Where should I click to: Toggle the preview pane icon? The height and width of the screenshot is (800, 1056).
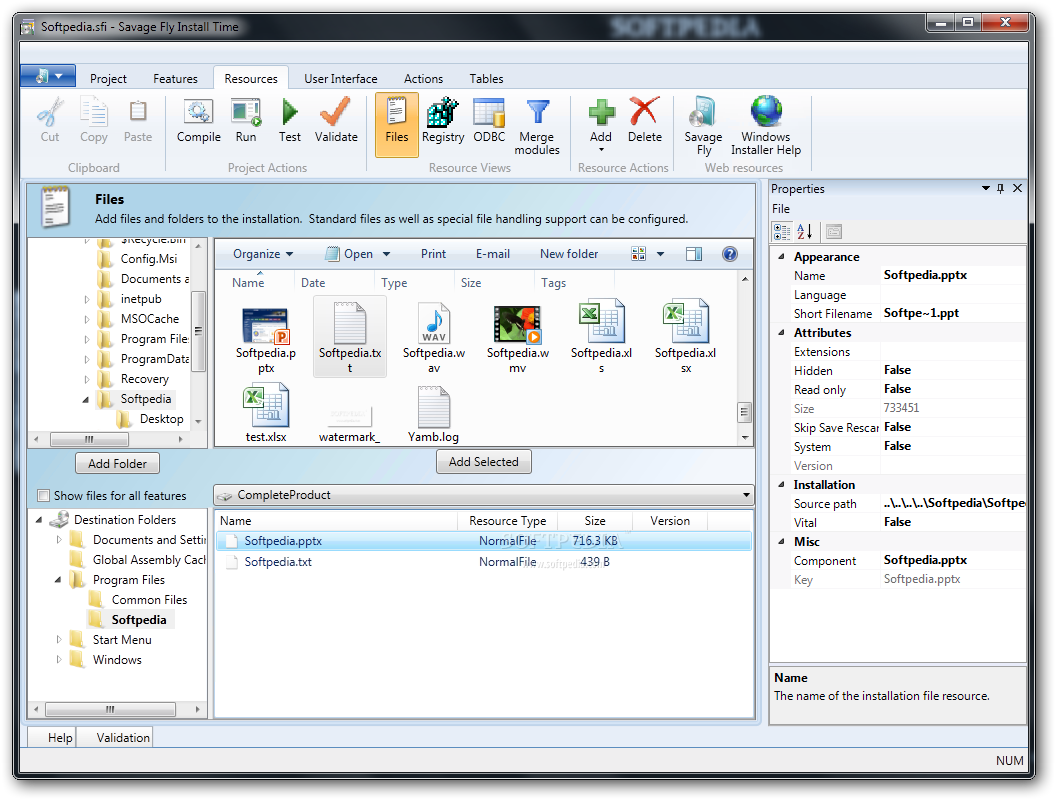coord(694,254)
